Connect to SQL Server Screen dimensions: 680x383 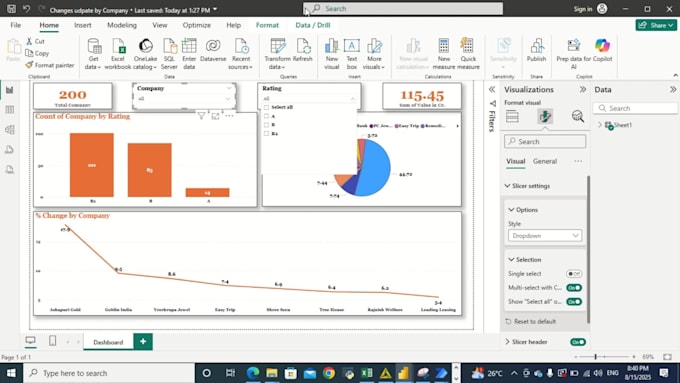click(169, 54)
